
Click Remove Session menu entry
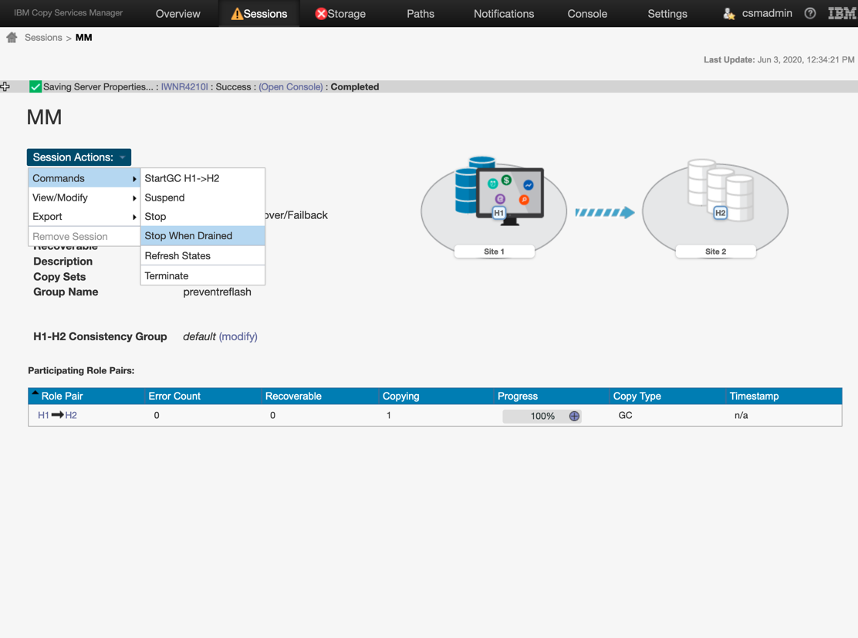[x=84, y=236]
